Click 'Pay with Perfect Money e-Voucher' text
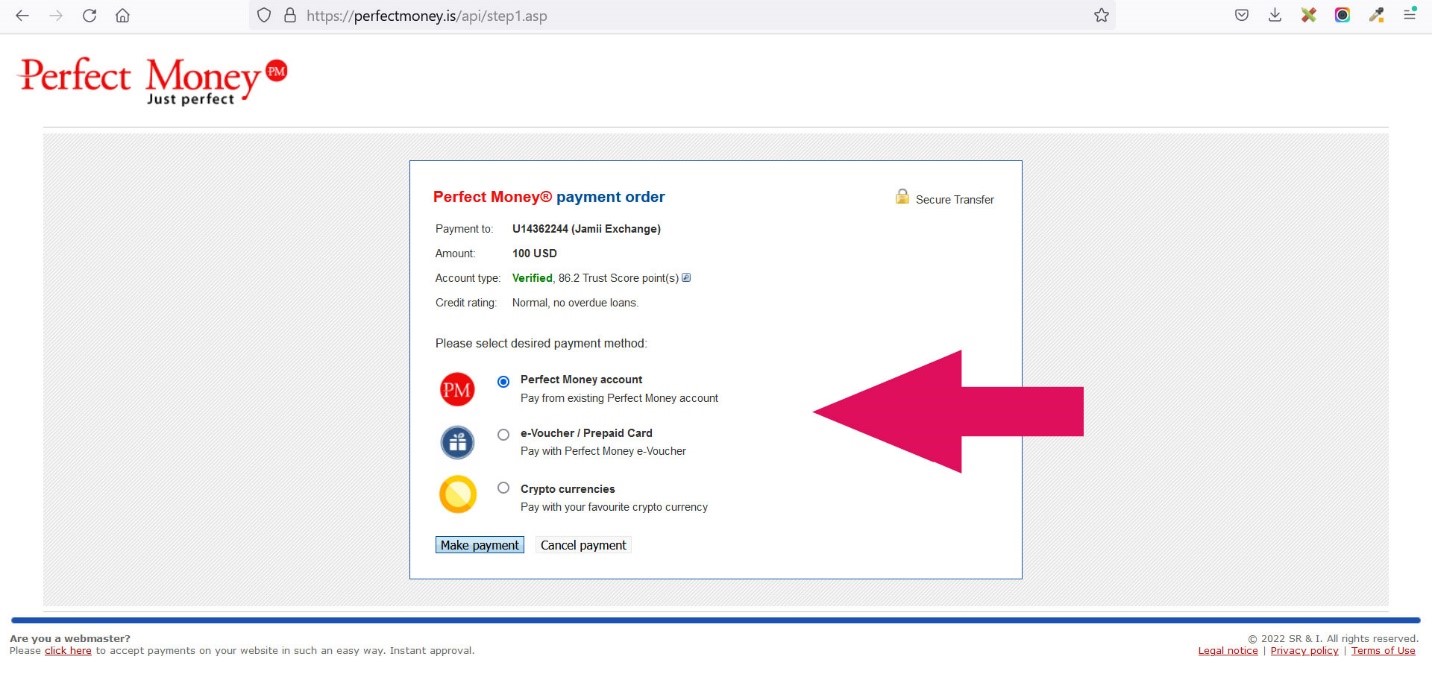1432x683 pixels. tap(603, 451)
